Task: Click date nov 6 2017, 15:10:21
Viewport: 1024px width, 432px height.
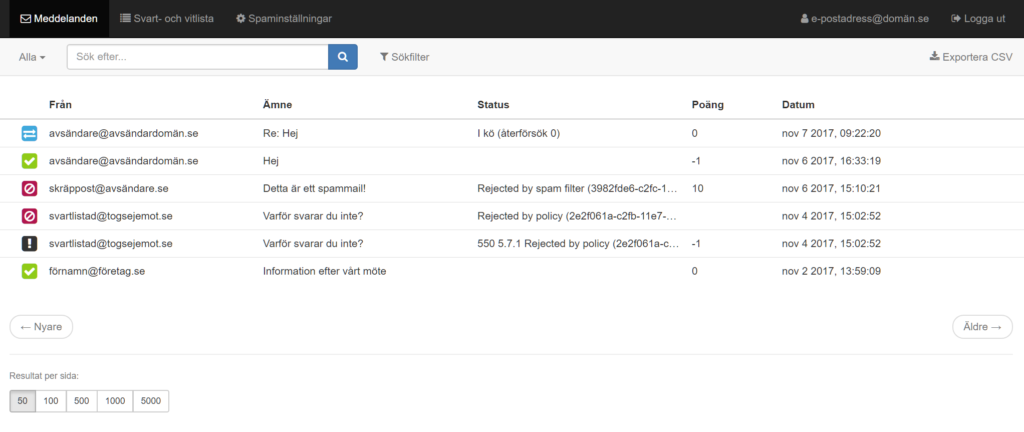Action: coord(831,189)
